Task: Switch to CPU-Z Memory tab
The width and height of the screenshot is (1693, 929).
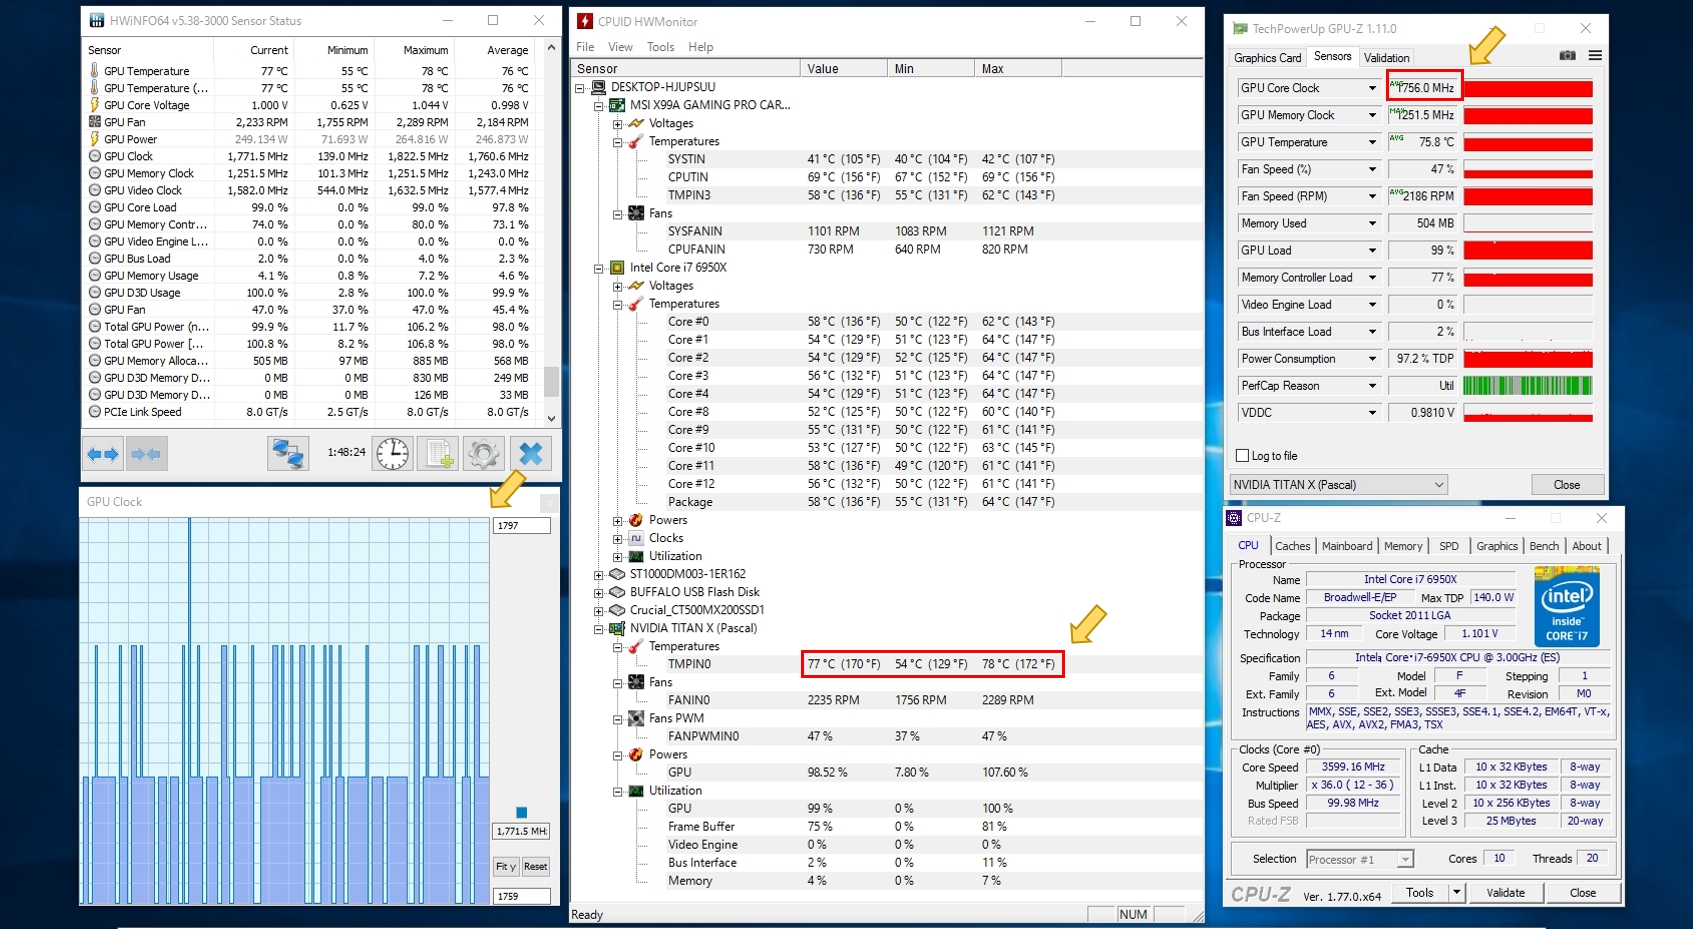Action: pos(1403,546)
